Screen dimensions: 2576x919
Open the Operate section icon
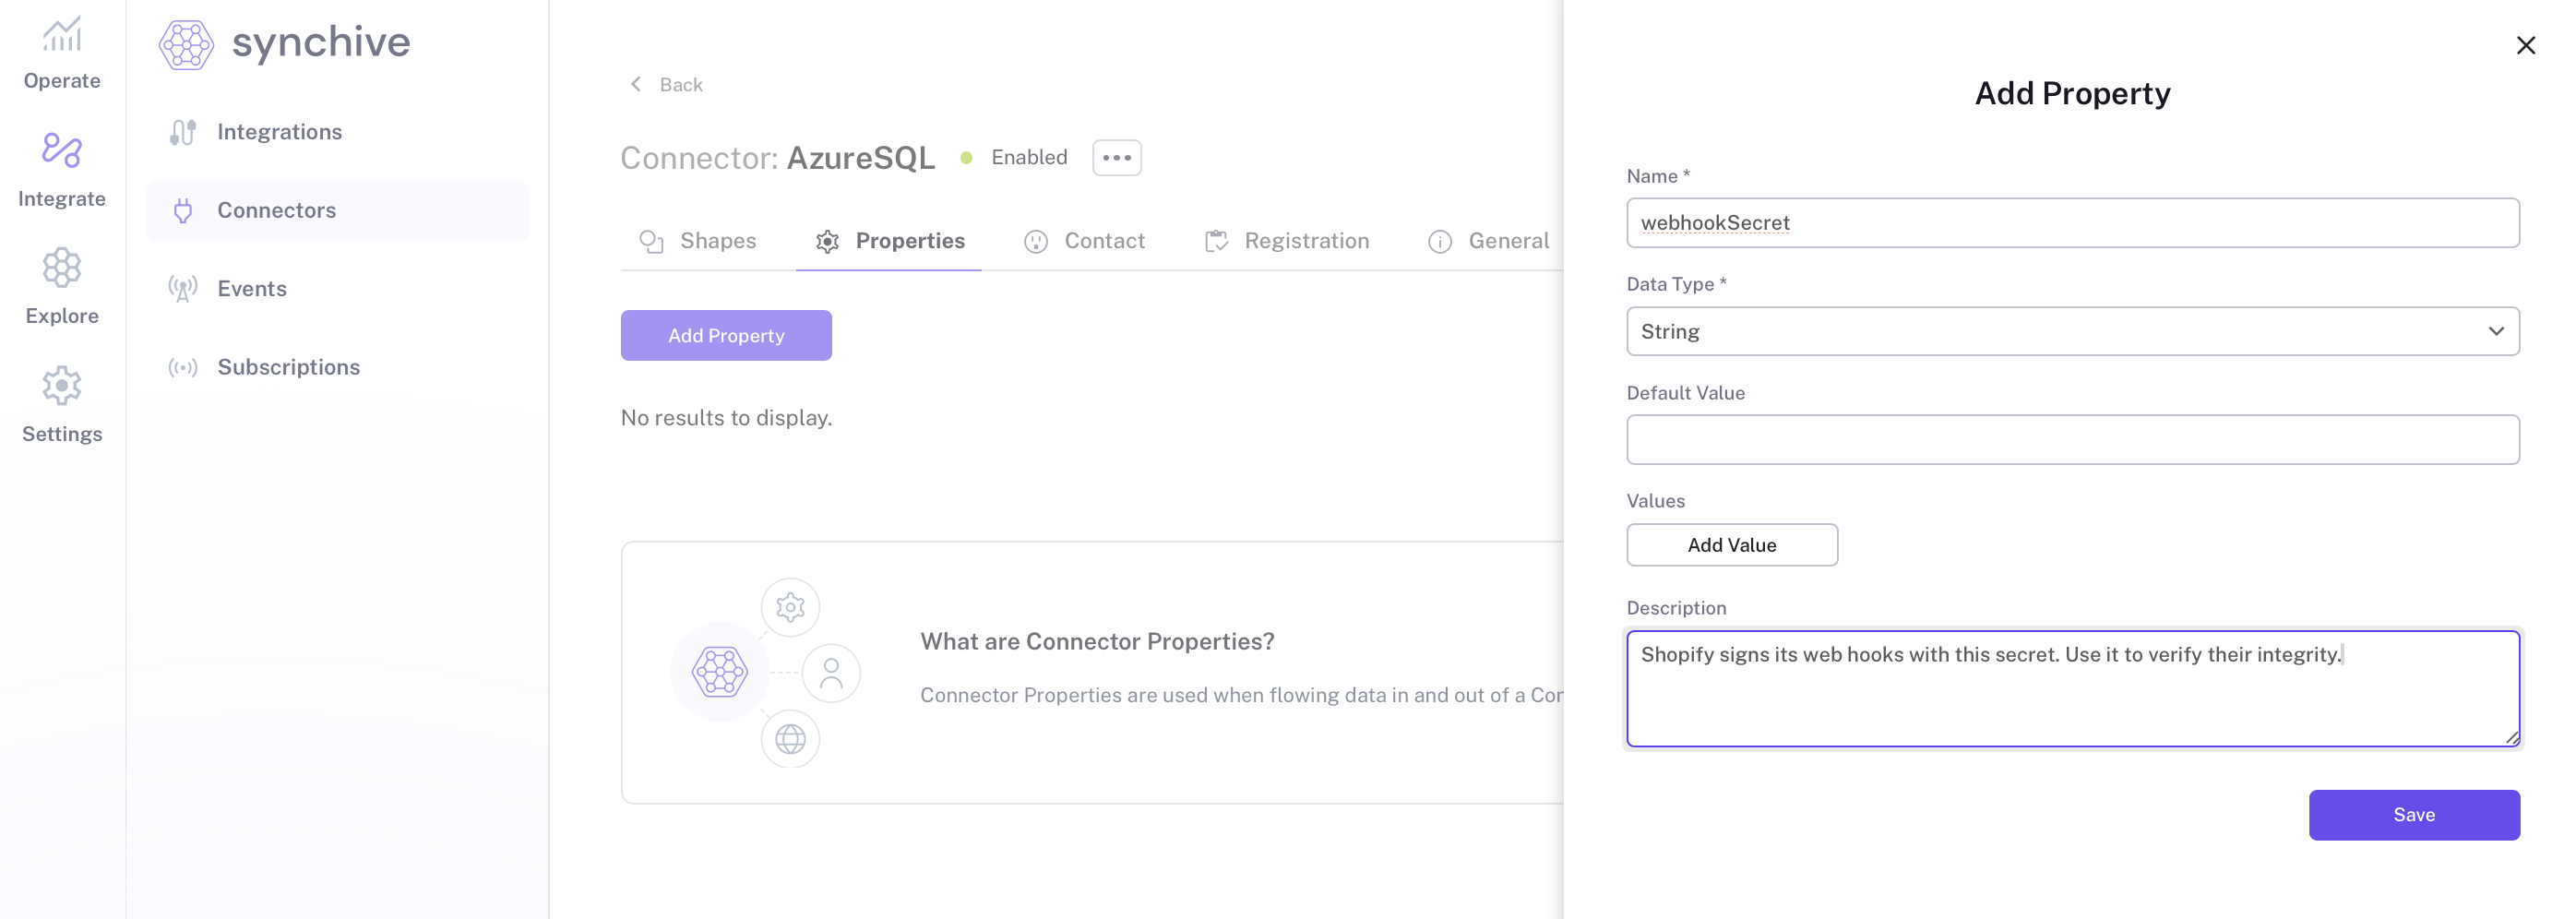coord(62,36)
